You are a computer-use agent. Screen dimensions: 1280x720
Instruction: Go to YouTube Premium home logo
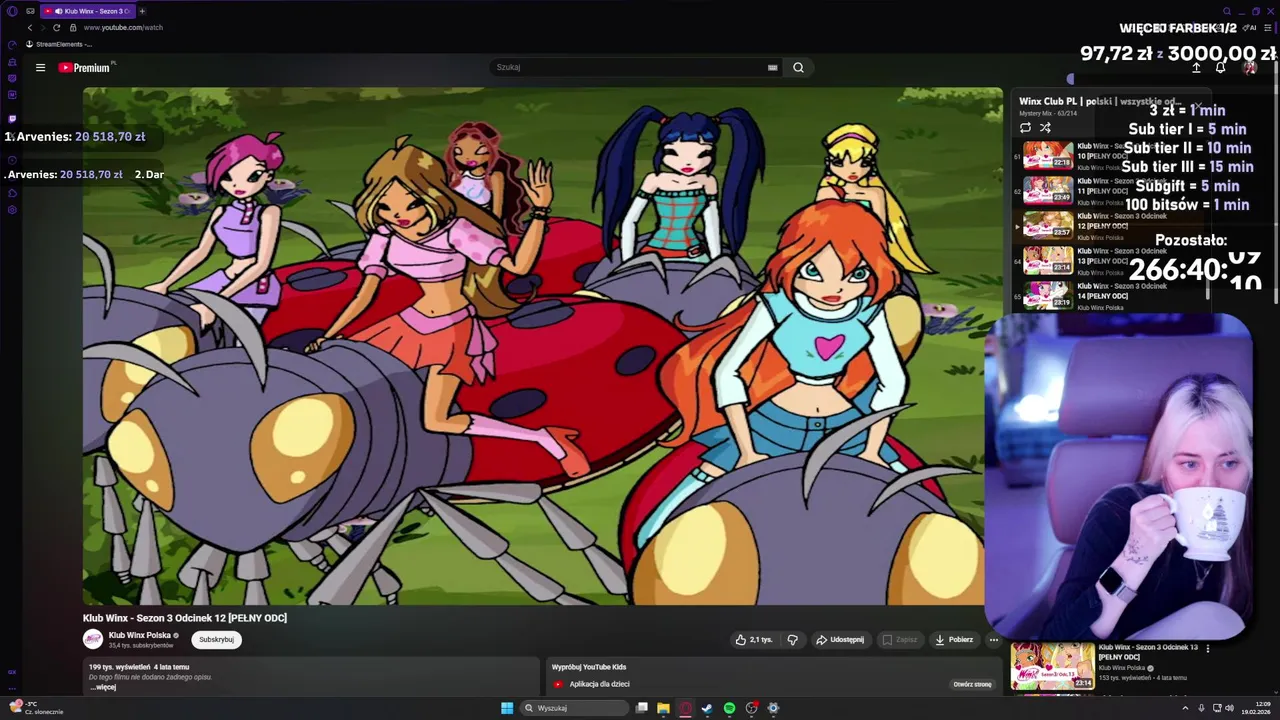tap(86, 68)
